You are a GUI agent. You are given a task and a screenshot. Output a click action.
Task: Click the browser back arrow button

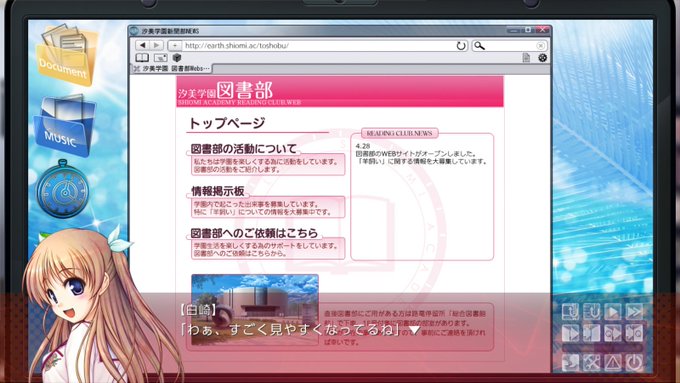coord(142,45)
